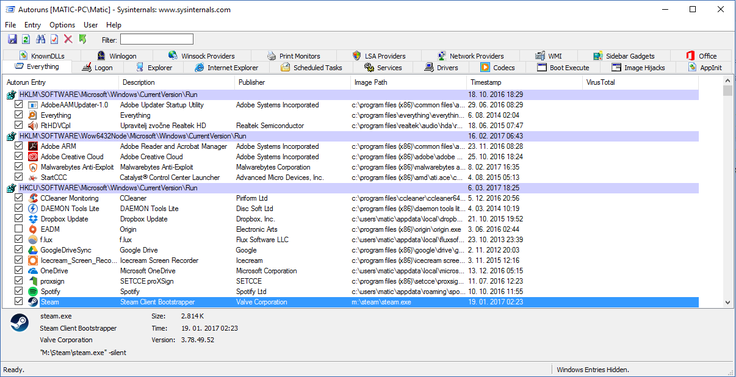Uncheck the Spotify entry checkbox
736x377 pixels.
(18, 291)
